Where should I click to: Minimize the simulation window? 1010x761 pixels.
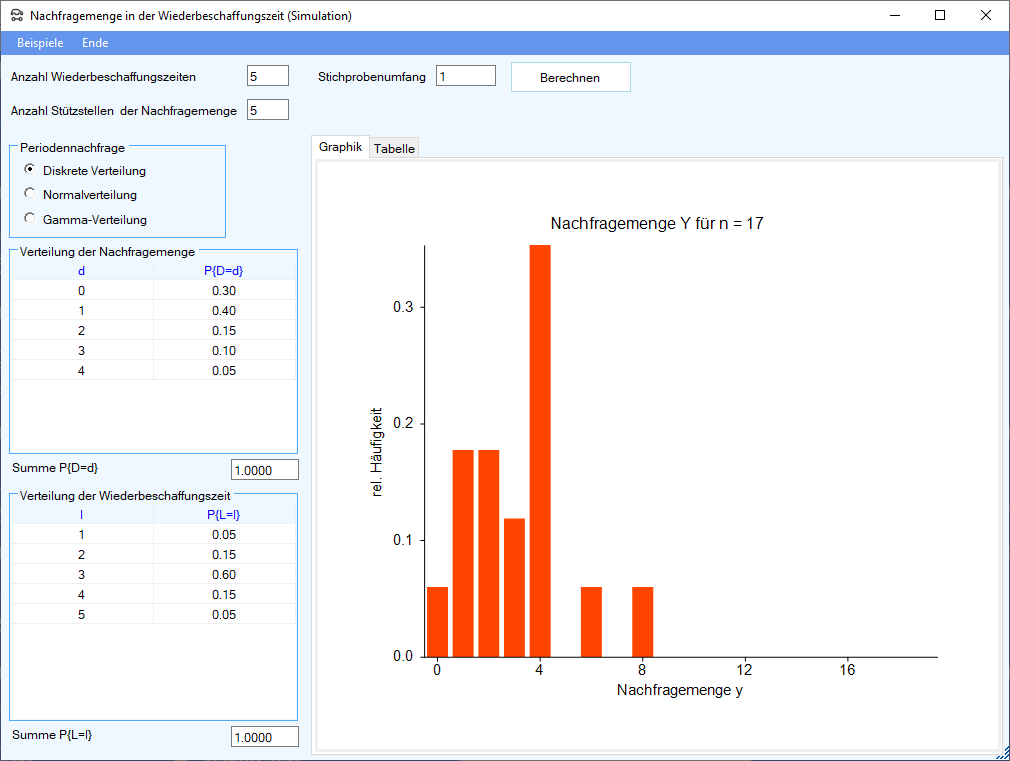pyautogui.click(x=893, y=16)
